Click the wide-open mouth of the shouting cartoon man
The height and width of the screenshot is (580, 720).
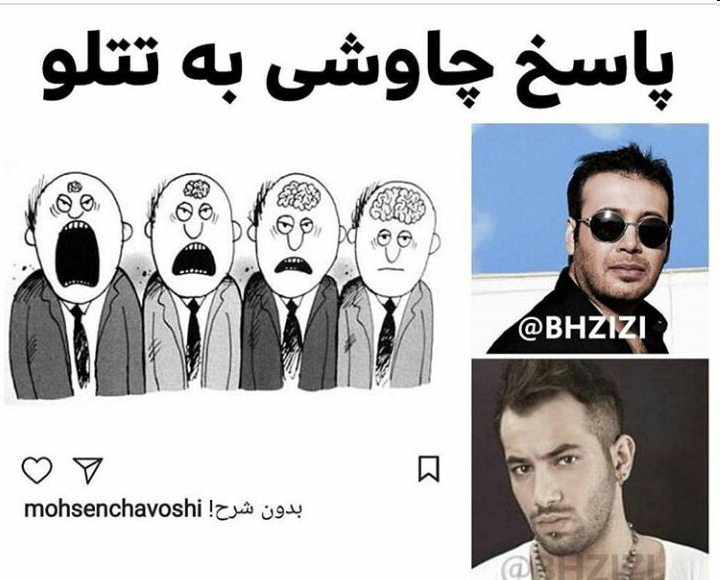(x=78, y=253)
